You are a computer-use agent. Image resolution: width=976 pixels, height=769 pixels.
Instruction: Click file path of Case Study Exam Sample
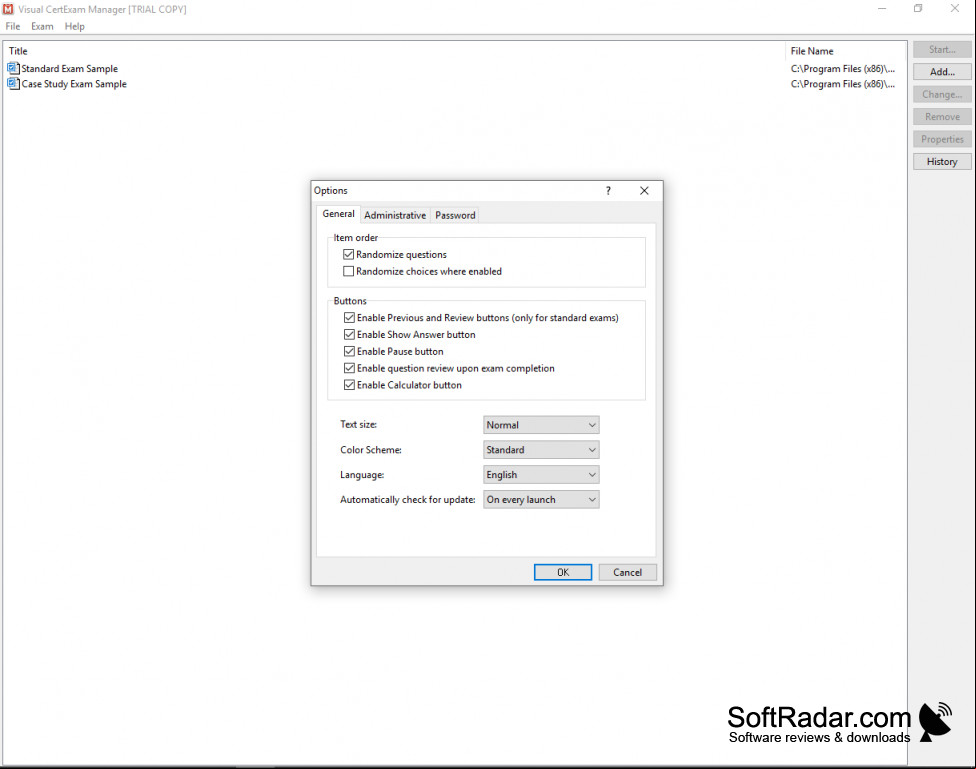tap(843, 83)
